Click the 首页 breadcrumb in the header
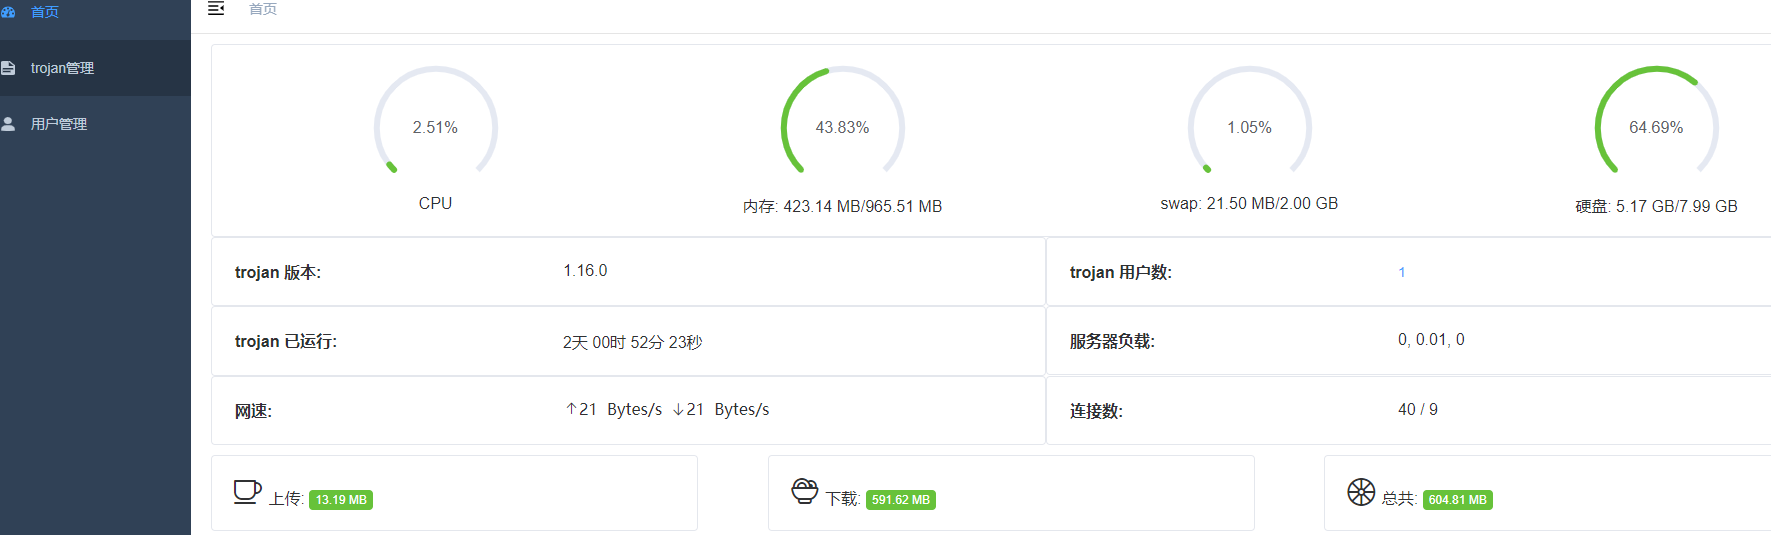This screenshot has width=1771, height=535. tap(263, 9)
